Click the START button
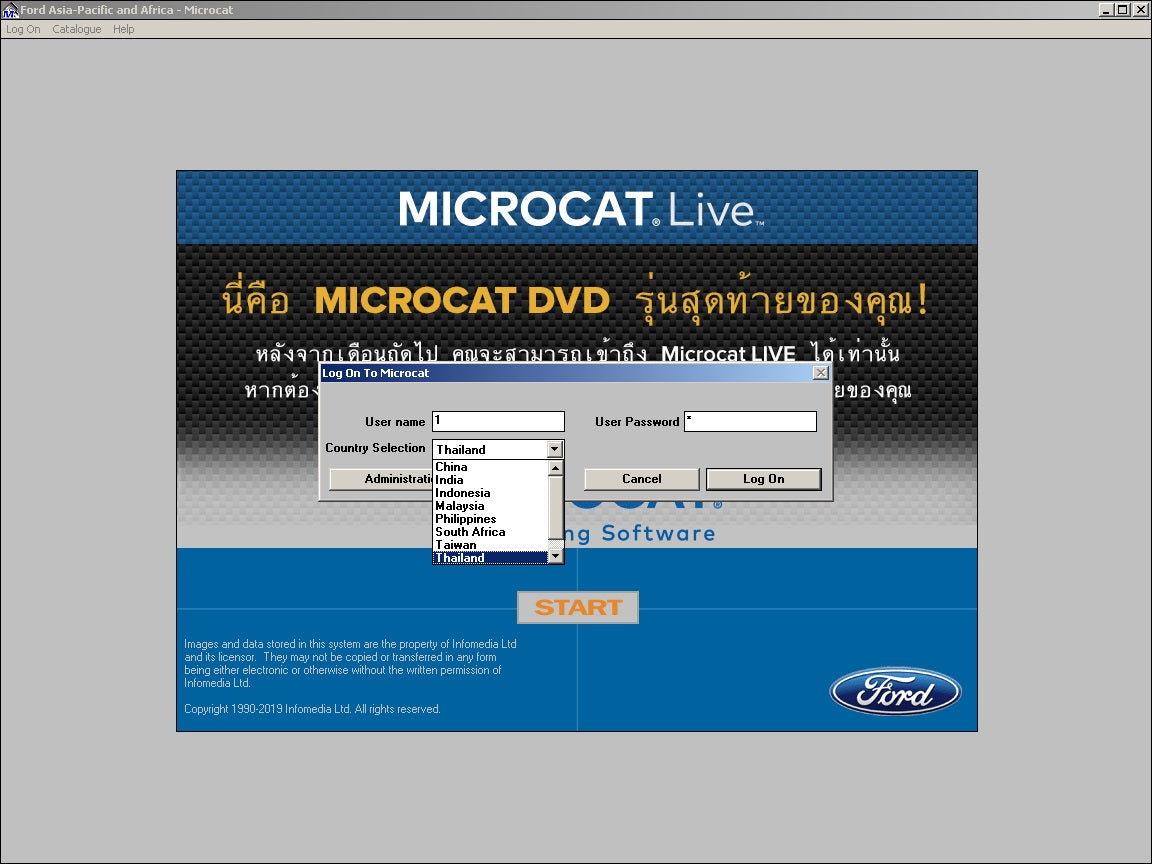Screen dimensions: 1152x864 pyautogui.click(x=577, y=606)
